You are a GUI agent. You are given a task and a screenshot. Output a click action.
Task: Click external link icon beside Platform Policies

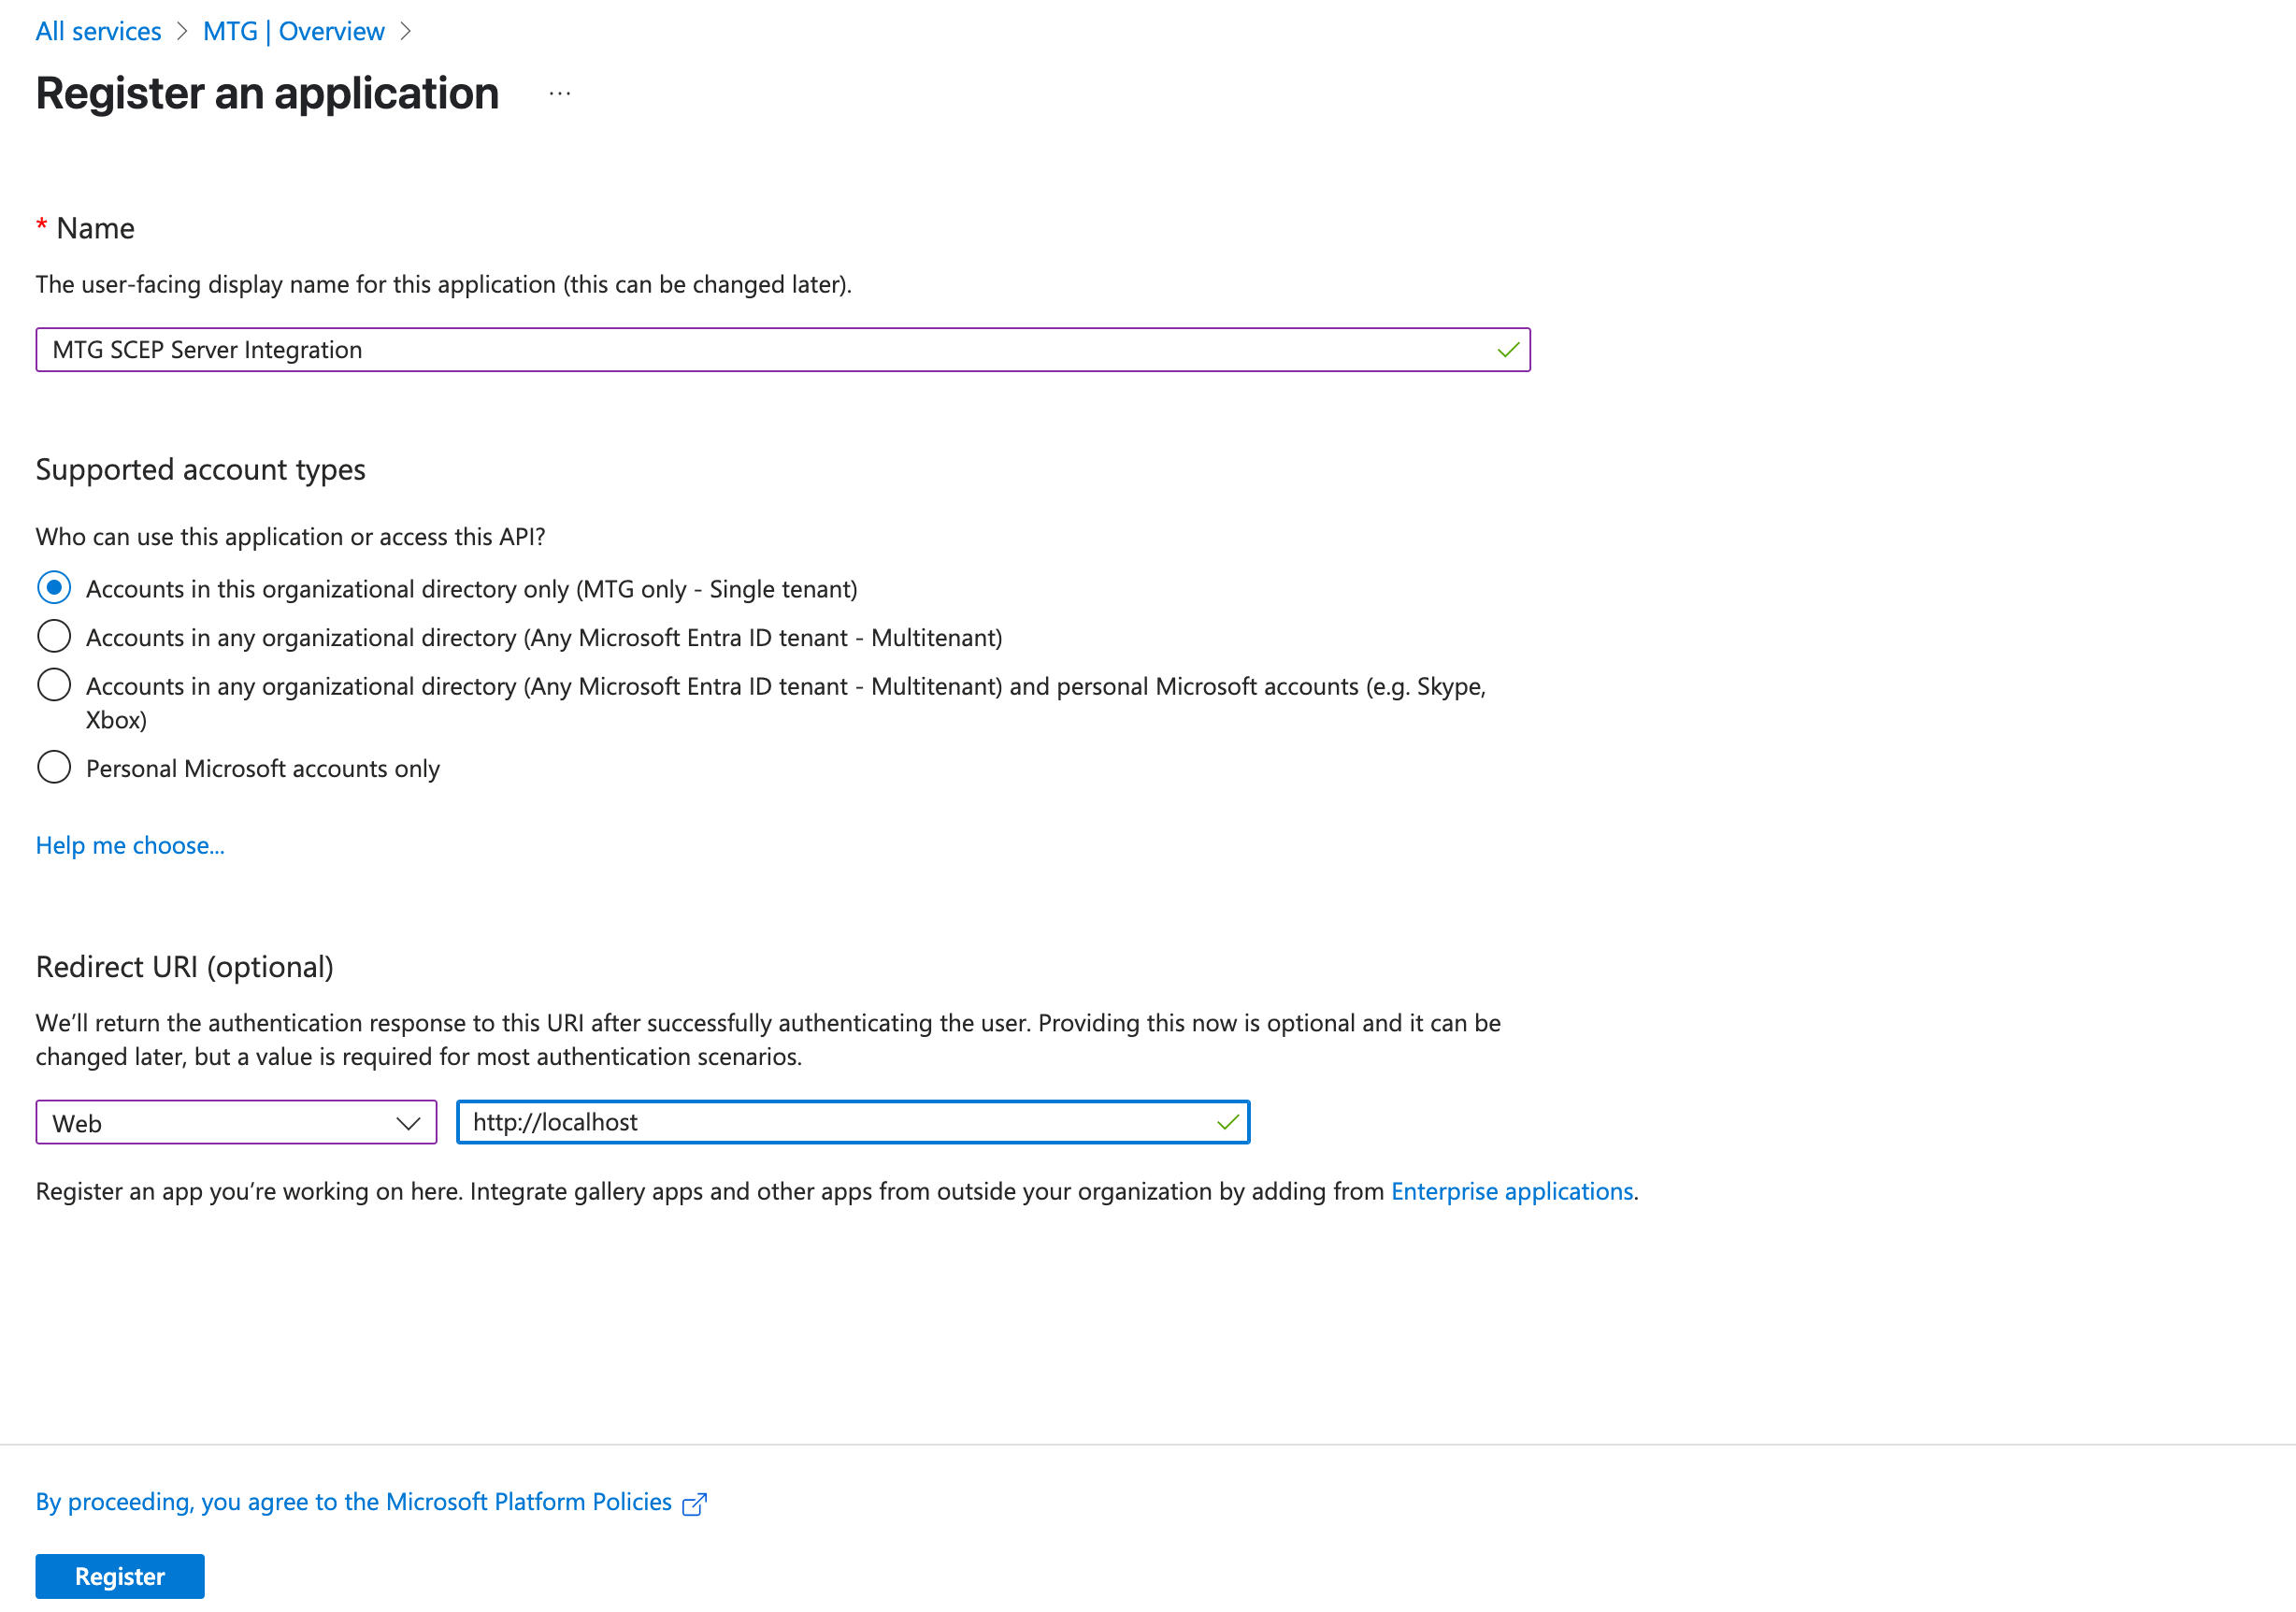[694, 1504]
